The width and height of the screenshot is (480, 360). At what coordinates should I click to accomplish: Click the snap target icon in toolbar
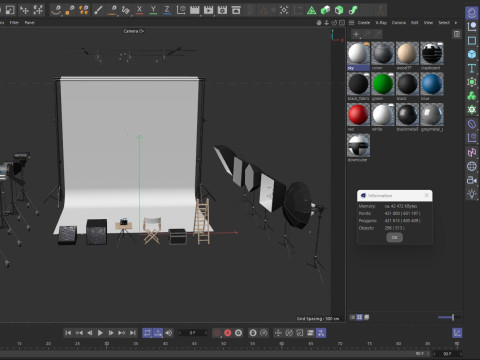click(x=284, y=10)
